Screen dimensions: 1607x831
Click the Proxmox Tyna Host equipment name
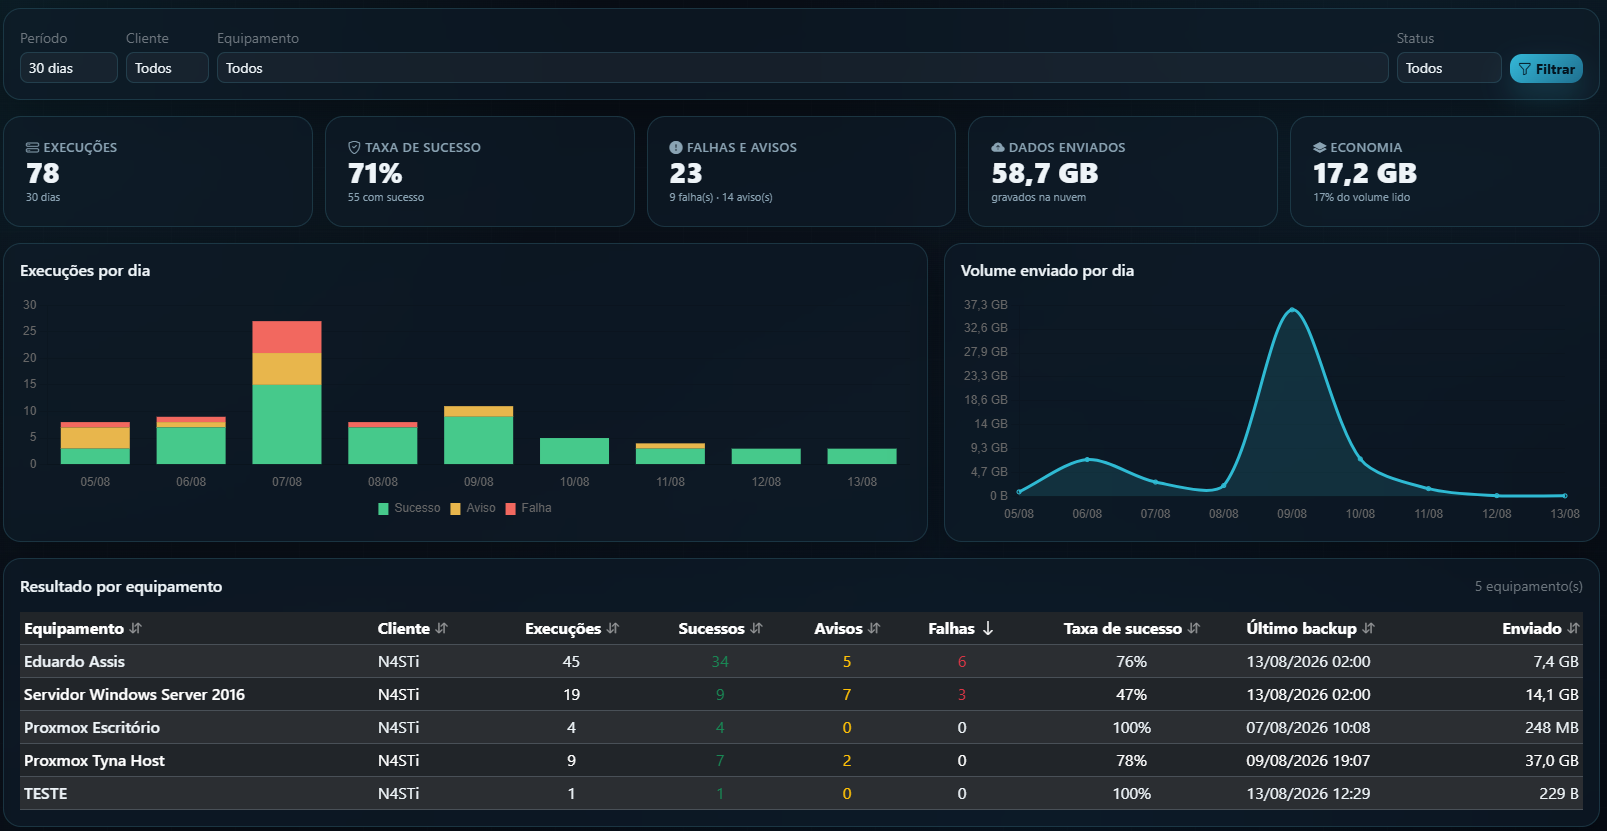94,760
